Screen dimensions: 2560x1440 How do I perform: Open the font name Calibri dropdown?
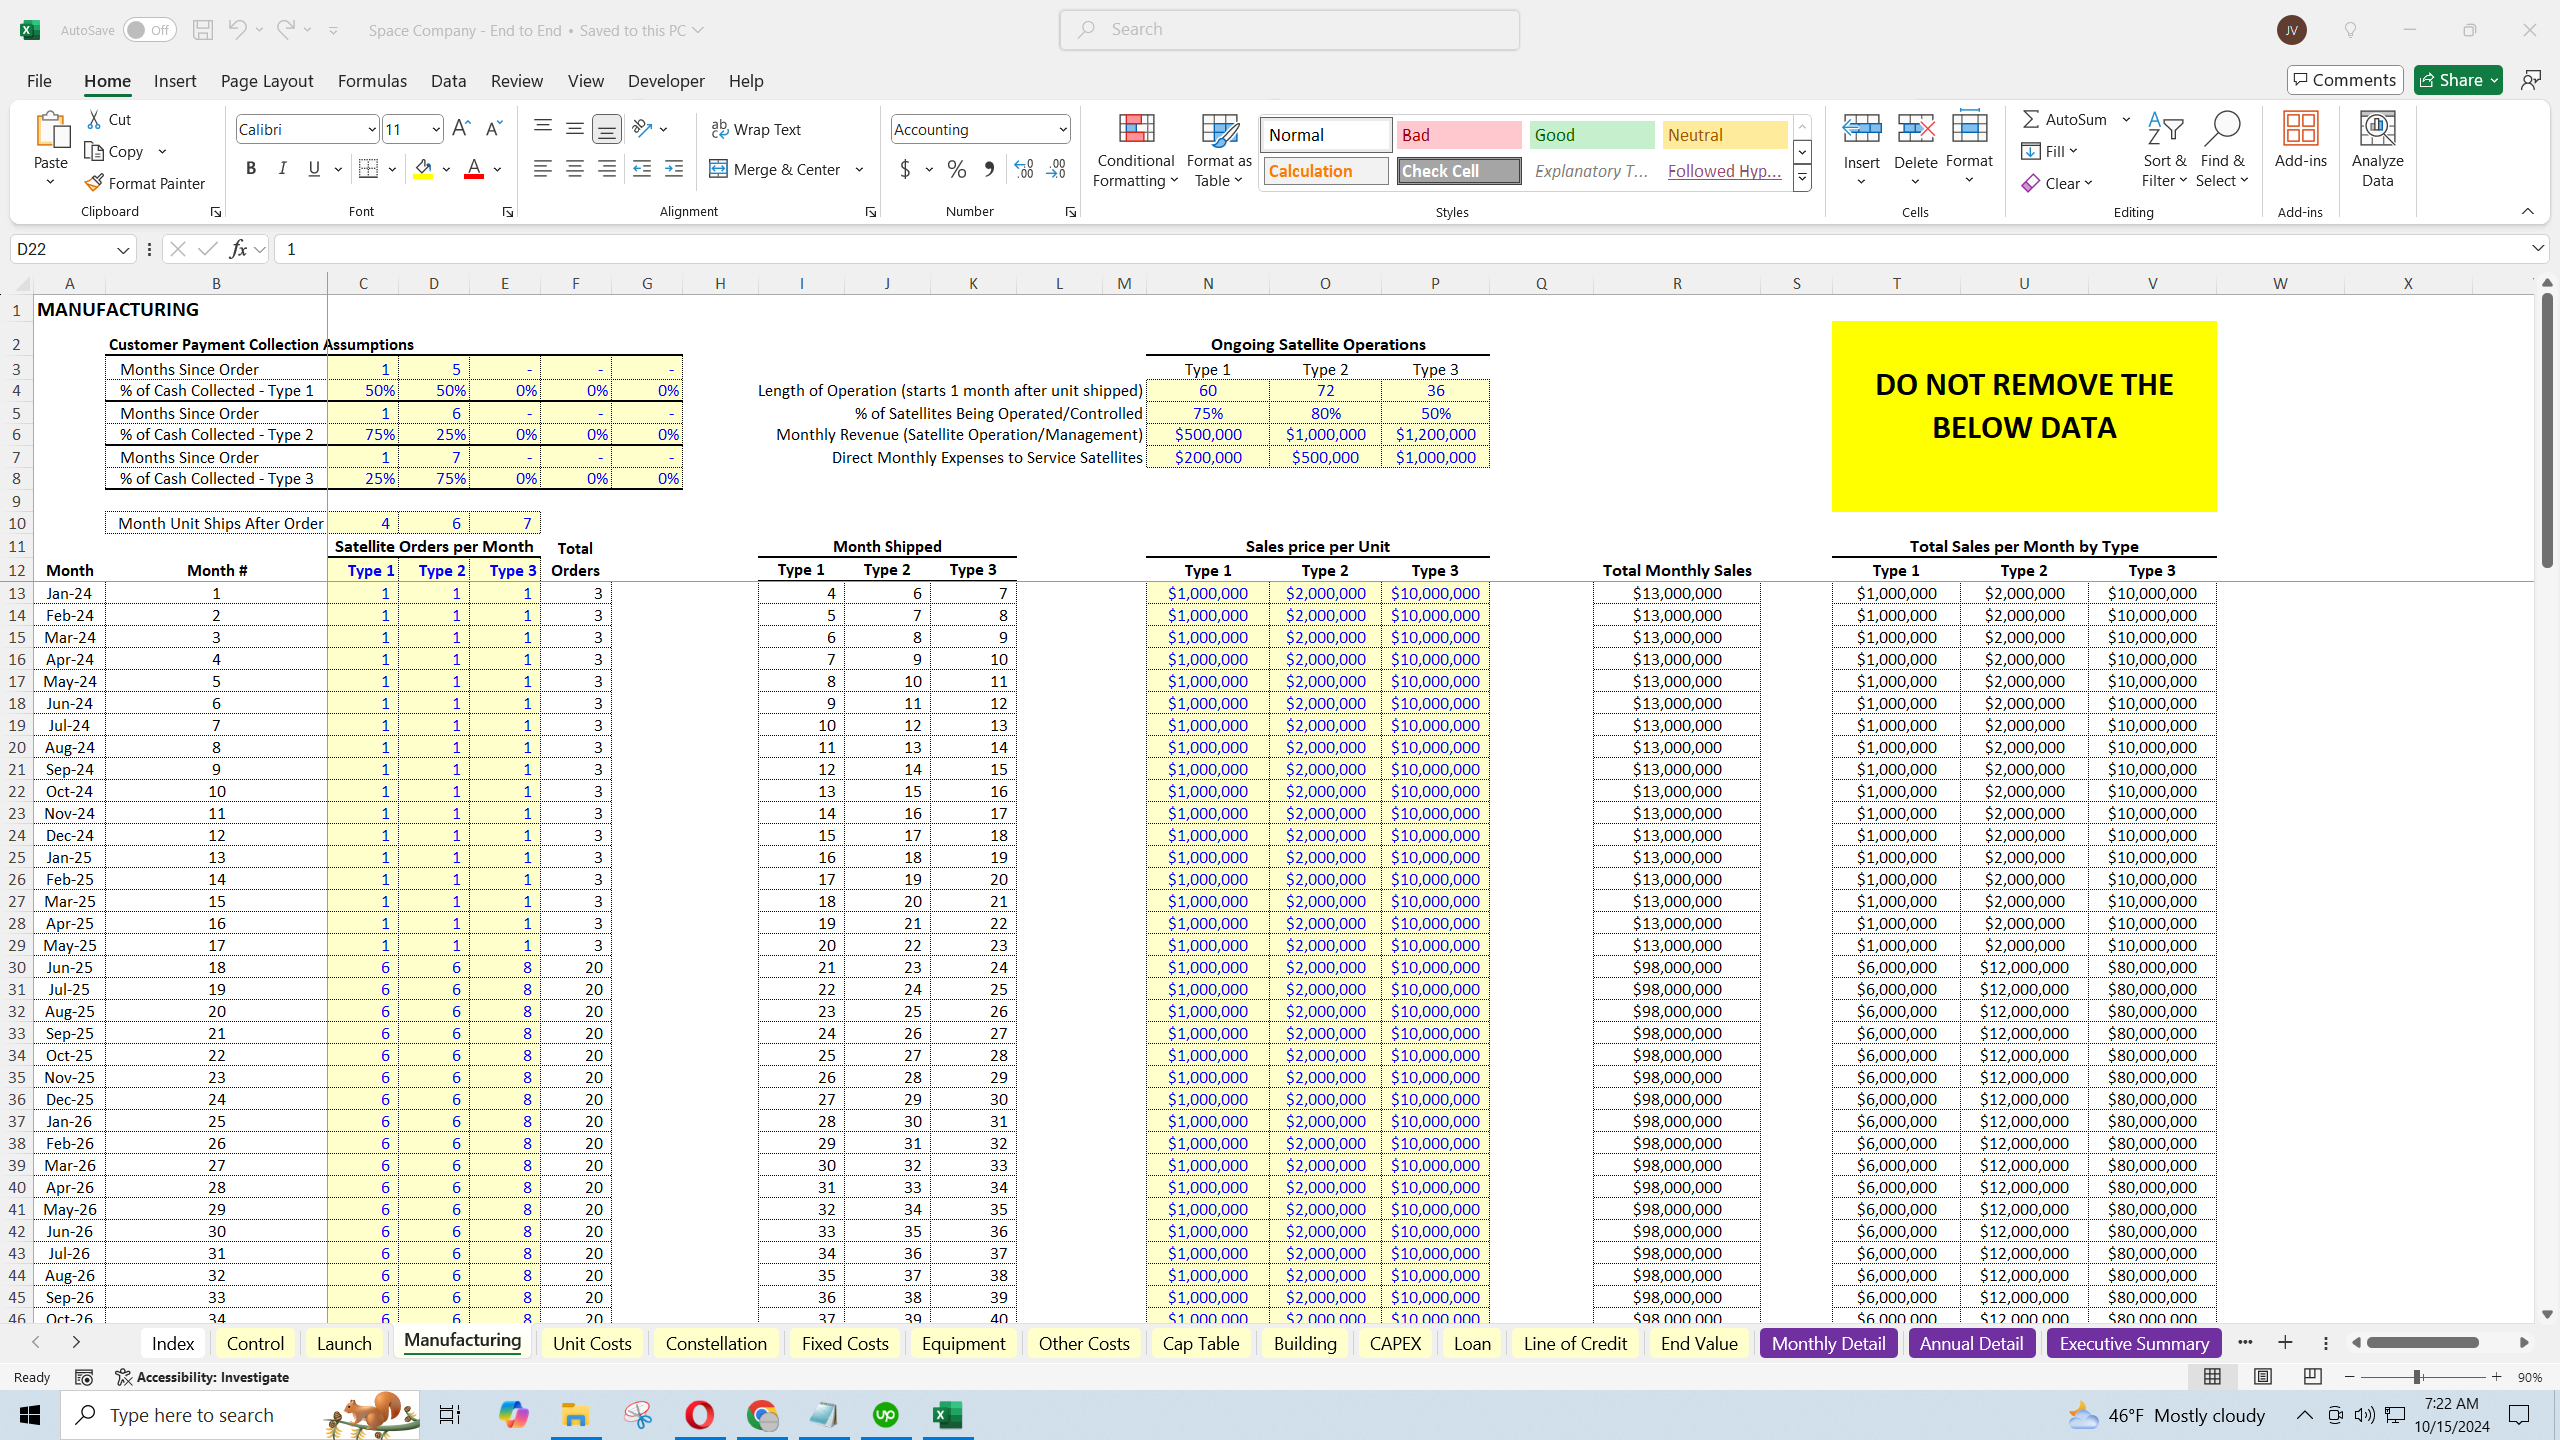click(x=371, y=129)
